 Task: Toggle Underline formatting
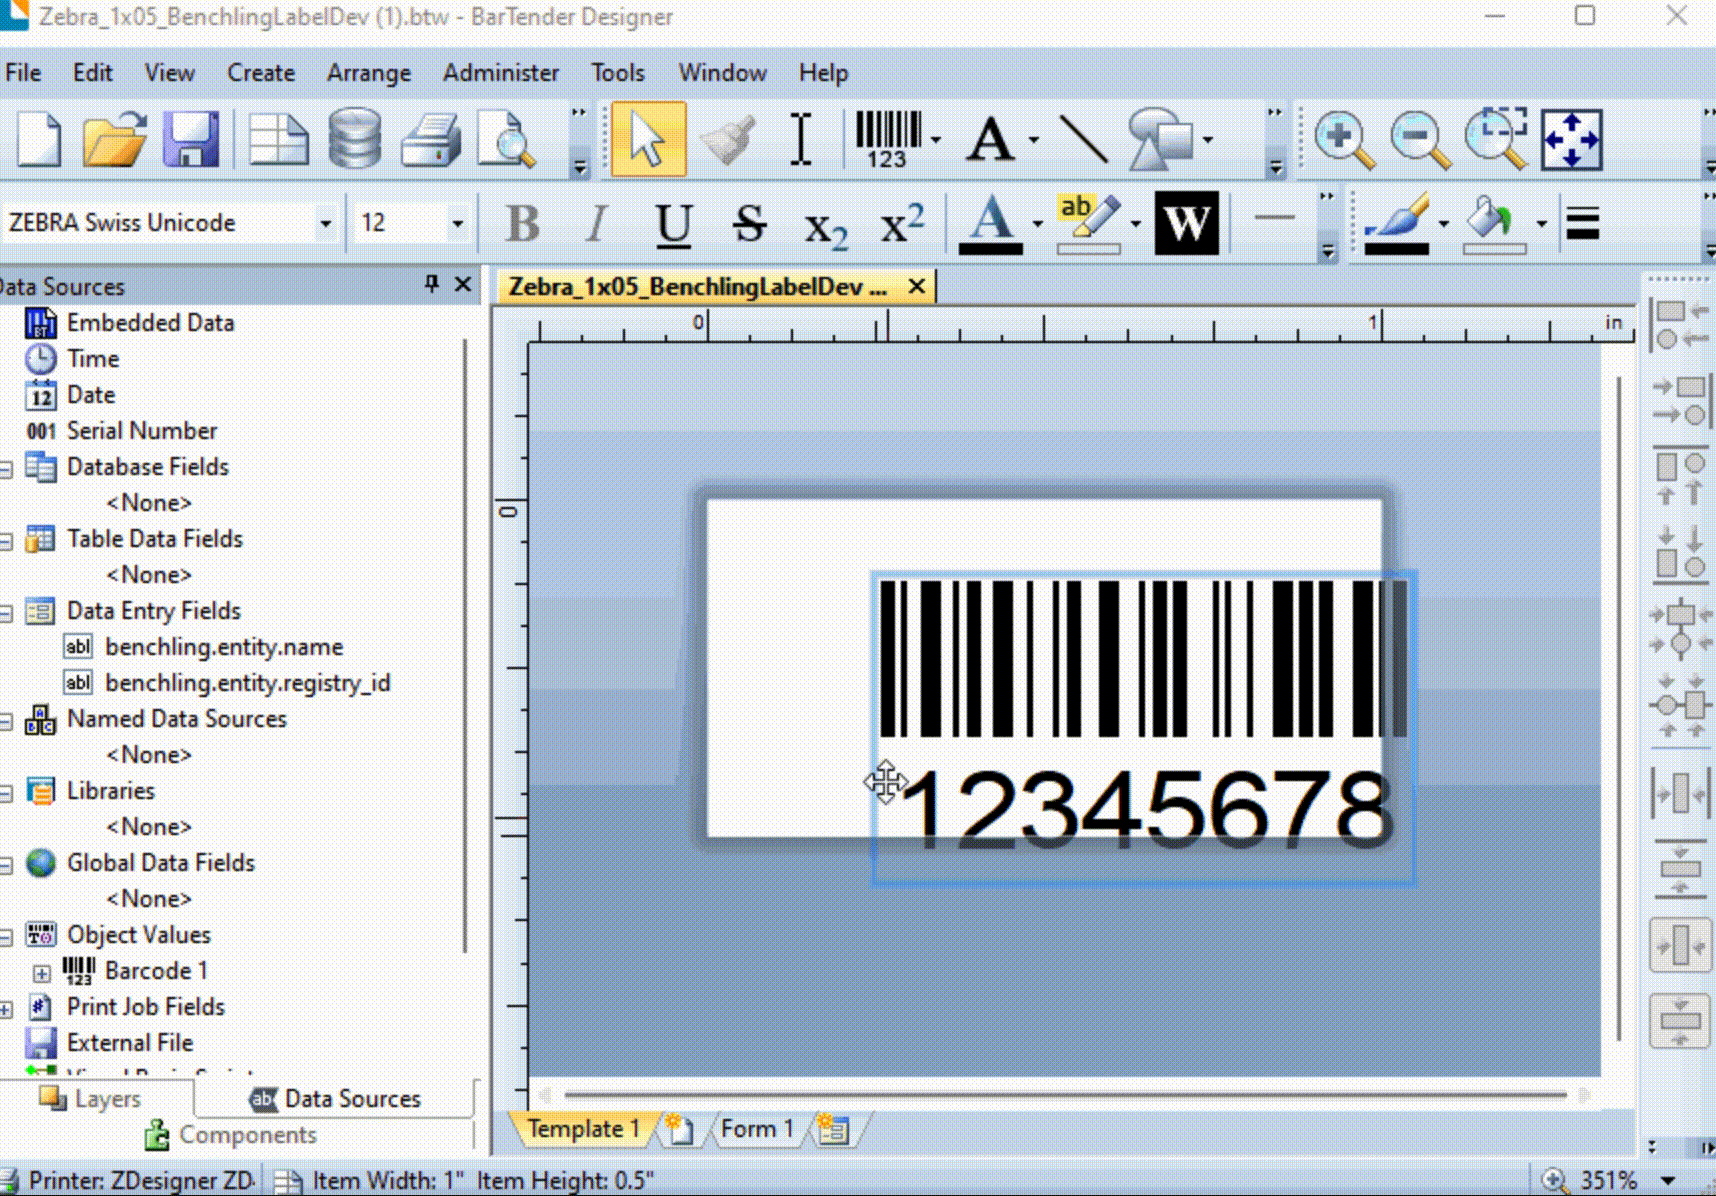click(673, 223)
